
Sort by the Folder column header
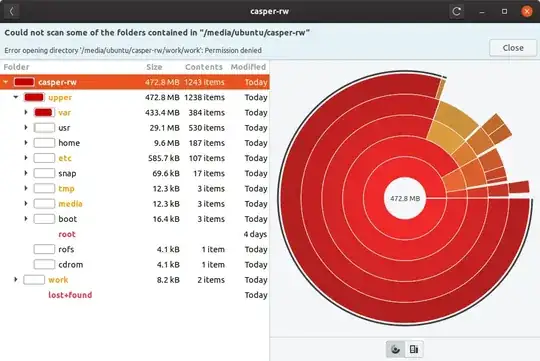pos(17,67)
